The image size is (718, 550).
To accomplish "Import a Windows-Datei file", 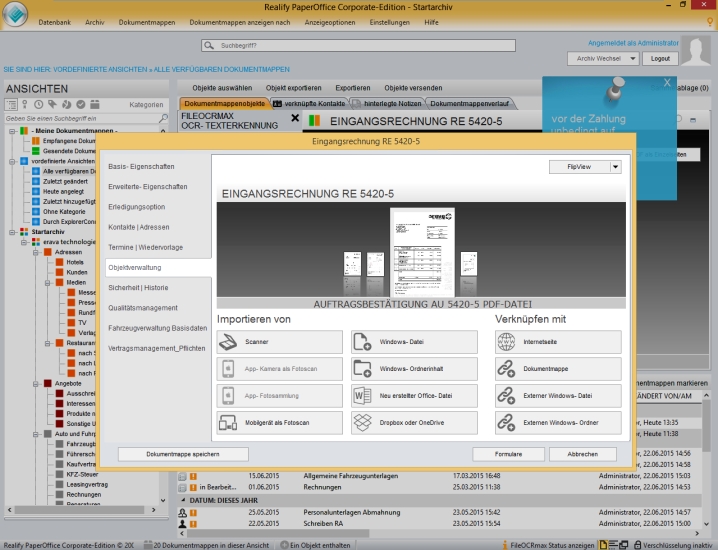I will [x=416, y=342].
